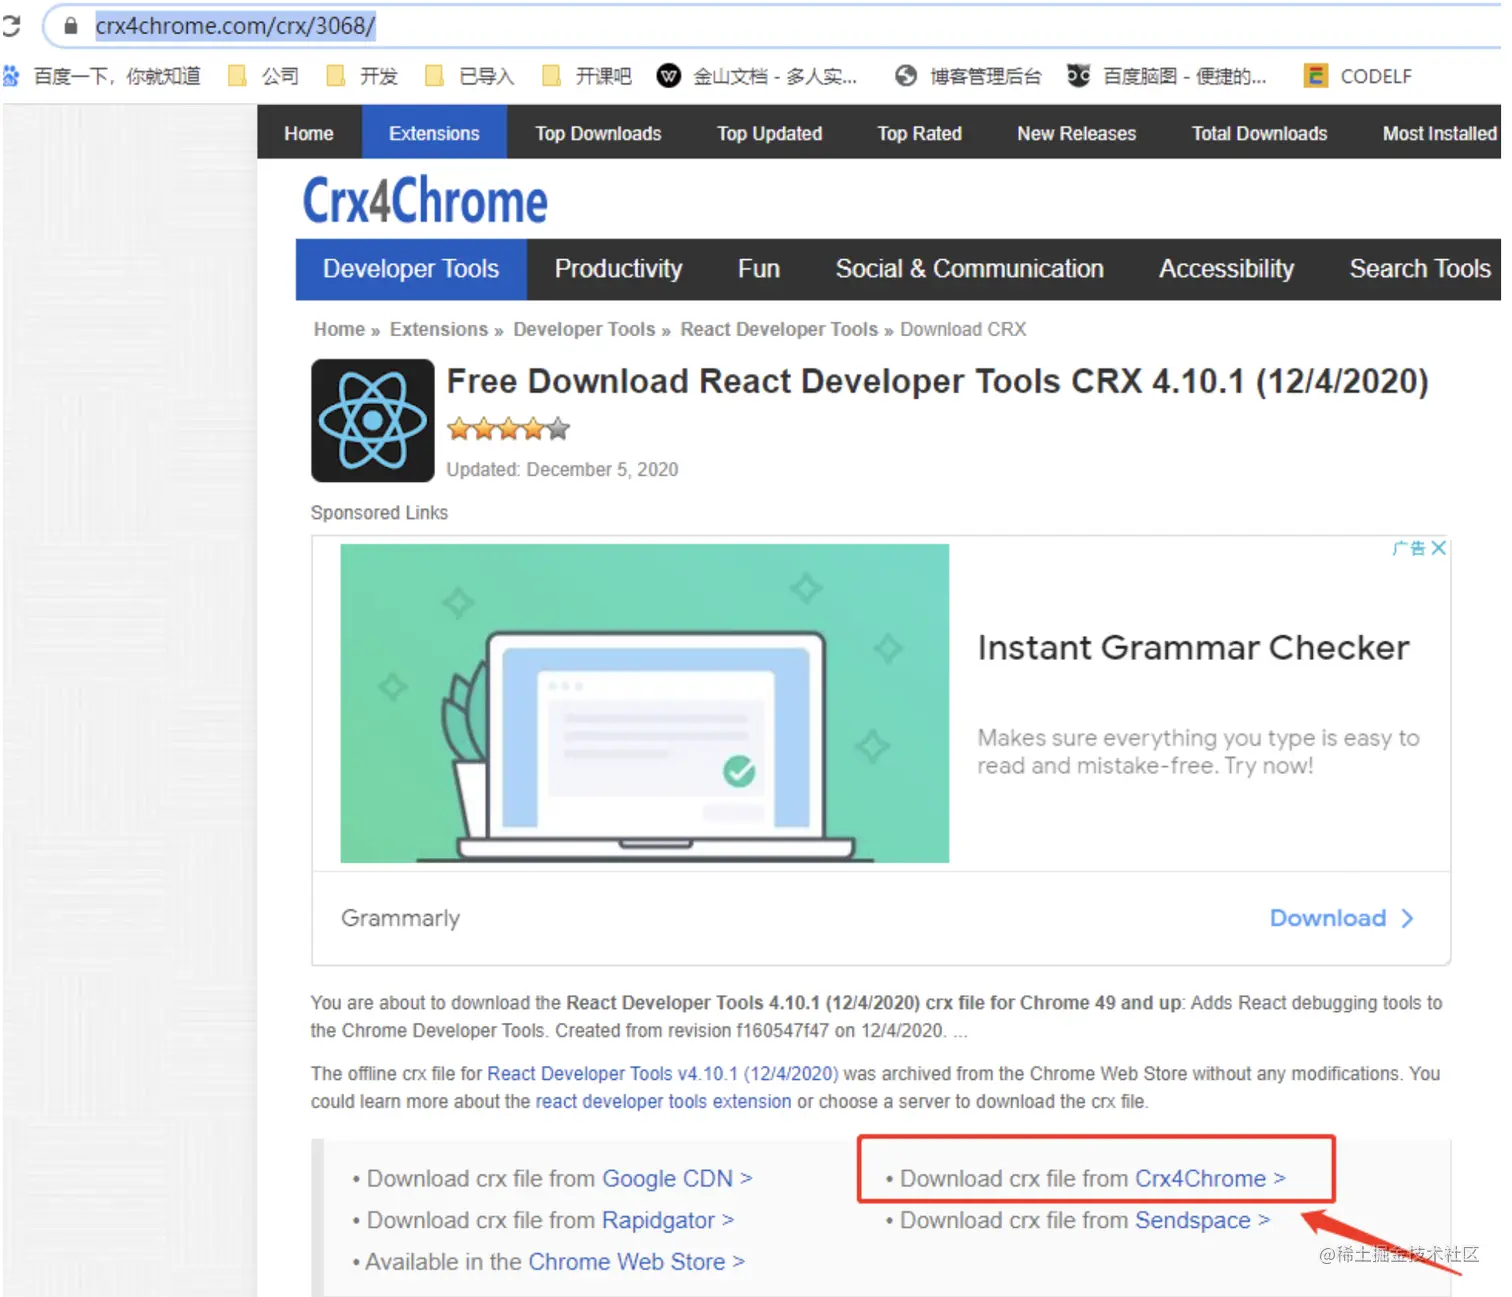Open Total Downloads page
Viewport: 1512px width, 1297px height.
1260,133
